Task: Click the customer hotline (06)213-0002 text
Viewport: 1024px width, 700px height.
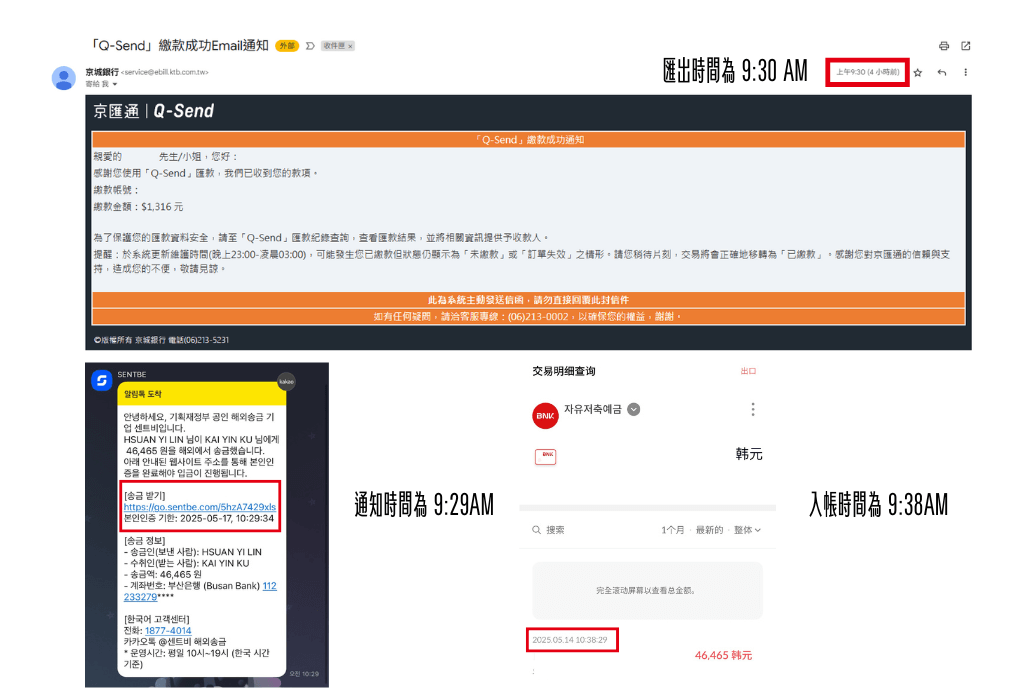Action: tap(538, 317)
